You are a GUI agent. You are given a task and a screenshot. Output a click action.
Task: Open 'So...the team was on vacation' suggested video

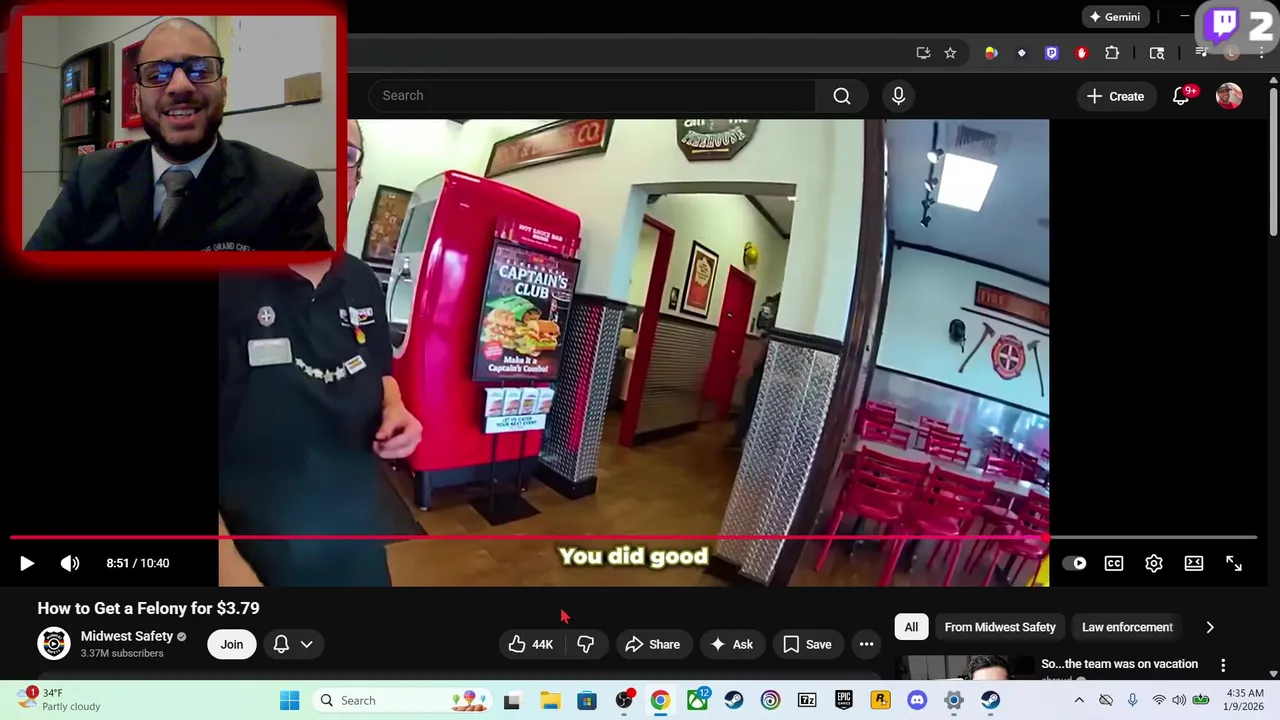1119,664
